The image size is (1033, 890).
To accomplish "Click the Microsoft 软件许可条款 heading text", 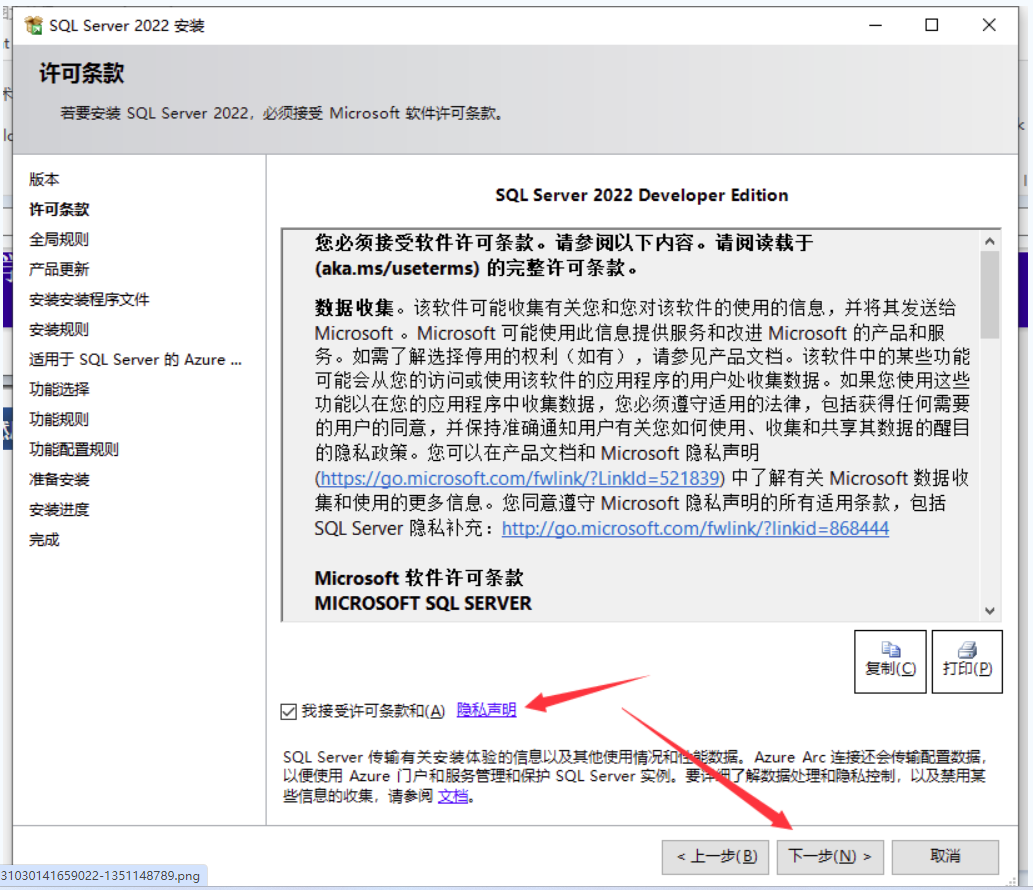I will click(x=419, y=578).
